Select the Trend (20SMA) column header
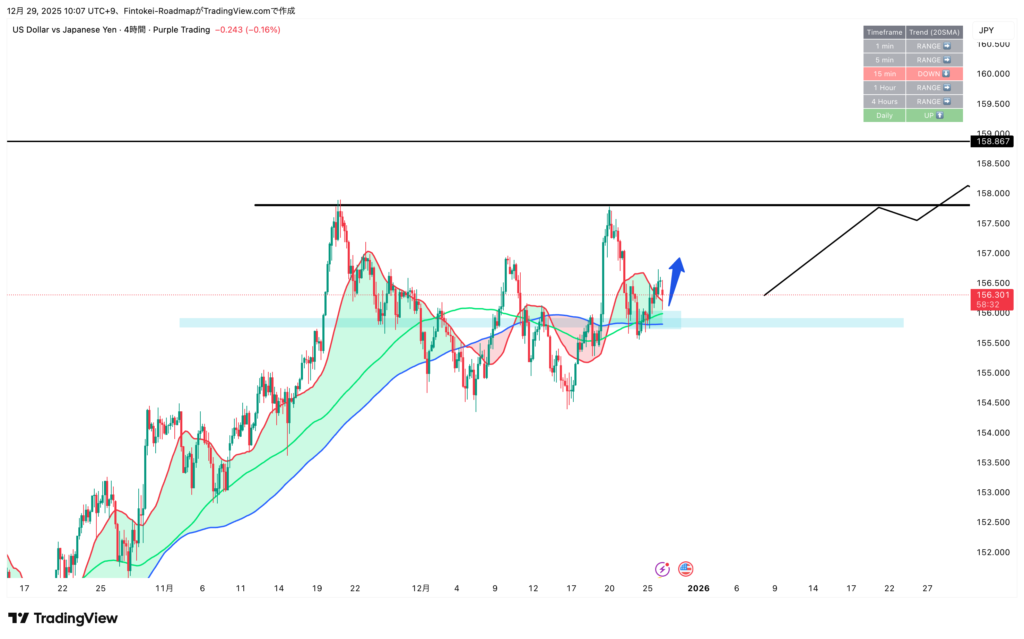Screen dimensions: 1024x639 [934, 32]
